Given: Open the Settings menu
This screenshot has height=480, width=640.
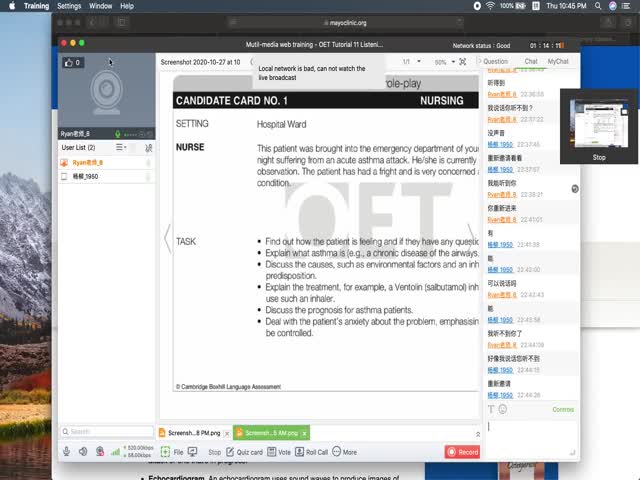Looking at the screenshot, I should tap(69, 6).
